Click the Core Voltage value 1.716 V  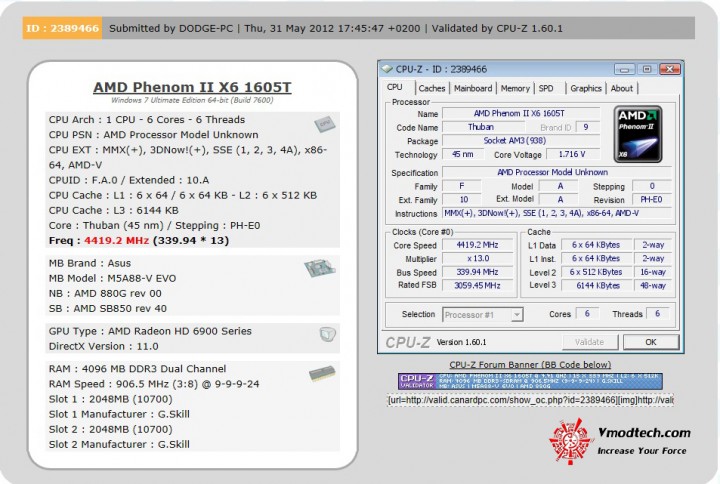(x=572, y=154)
